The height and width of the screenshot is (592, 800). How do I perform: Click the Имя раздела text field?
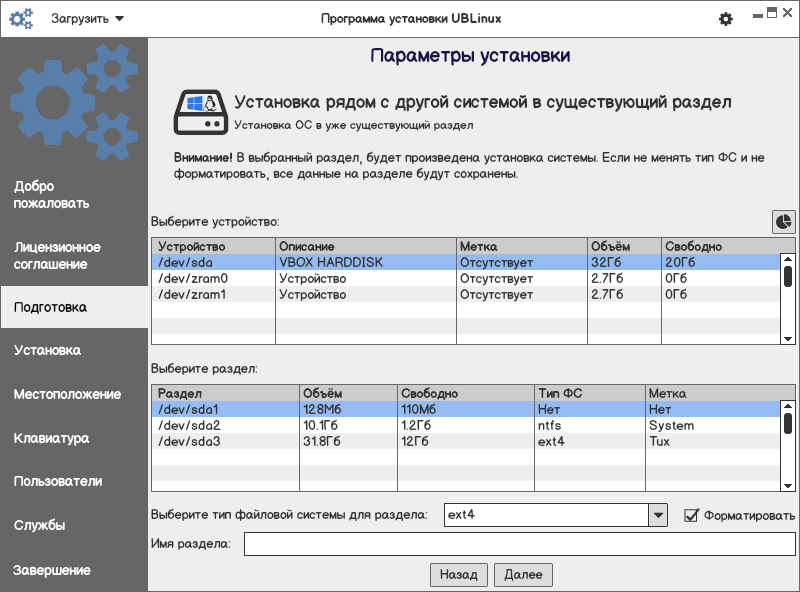[519, 544]
